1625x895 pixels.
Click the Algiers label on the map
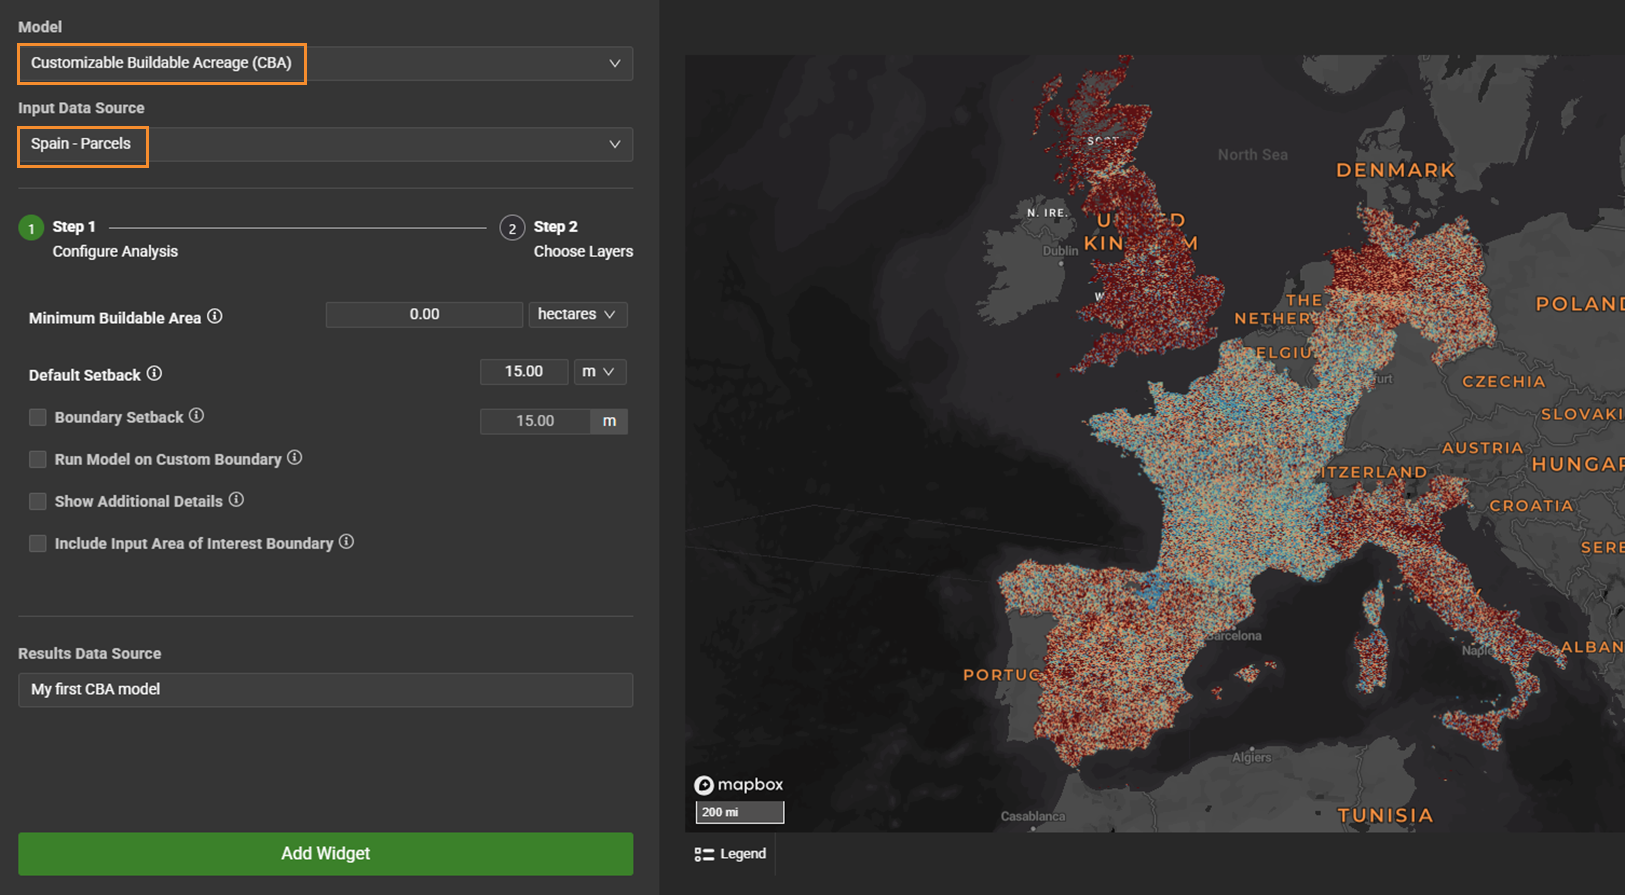pyautogui.click(x=1251, y=757)
